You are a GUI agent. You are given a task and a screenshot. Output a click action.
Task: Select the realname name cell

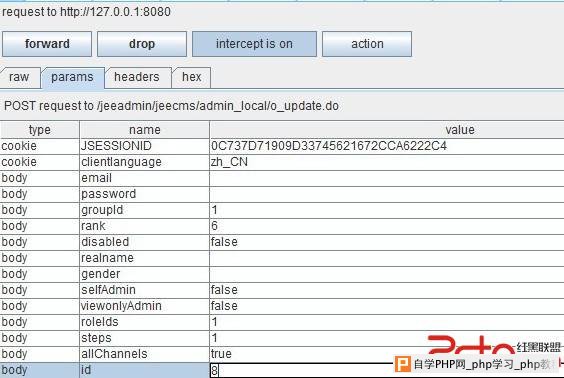tap(144, 258)
